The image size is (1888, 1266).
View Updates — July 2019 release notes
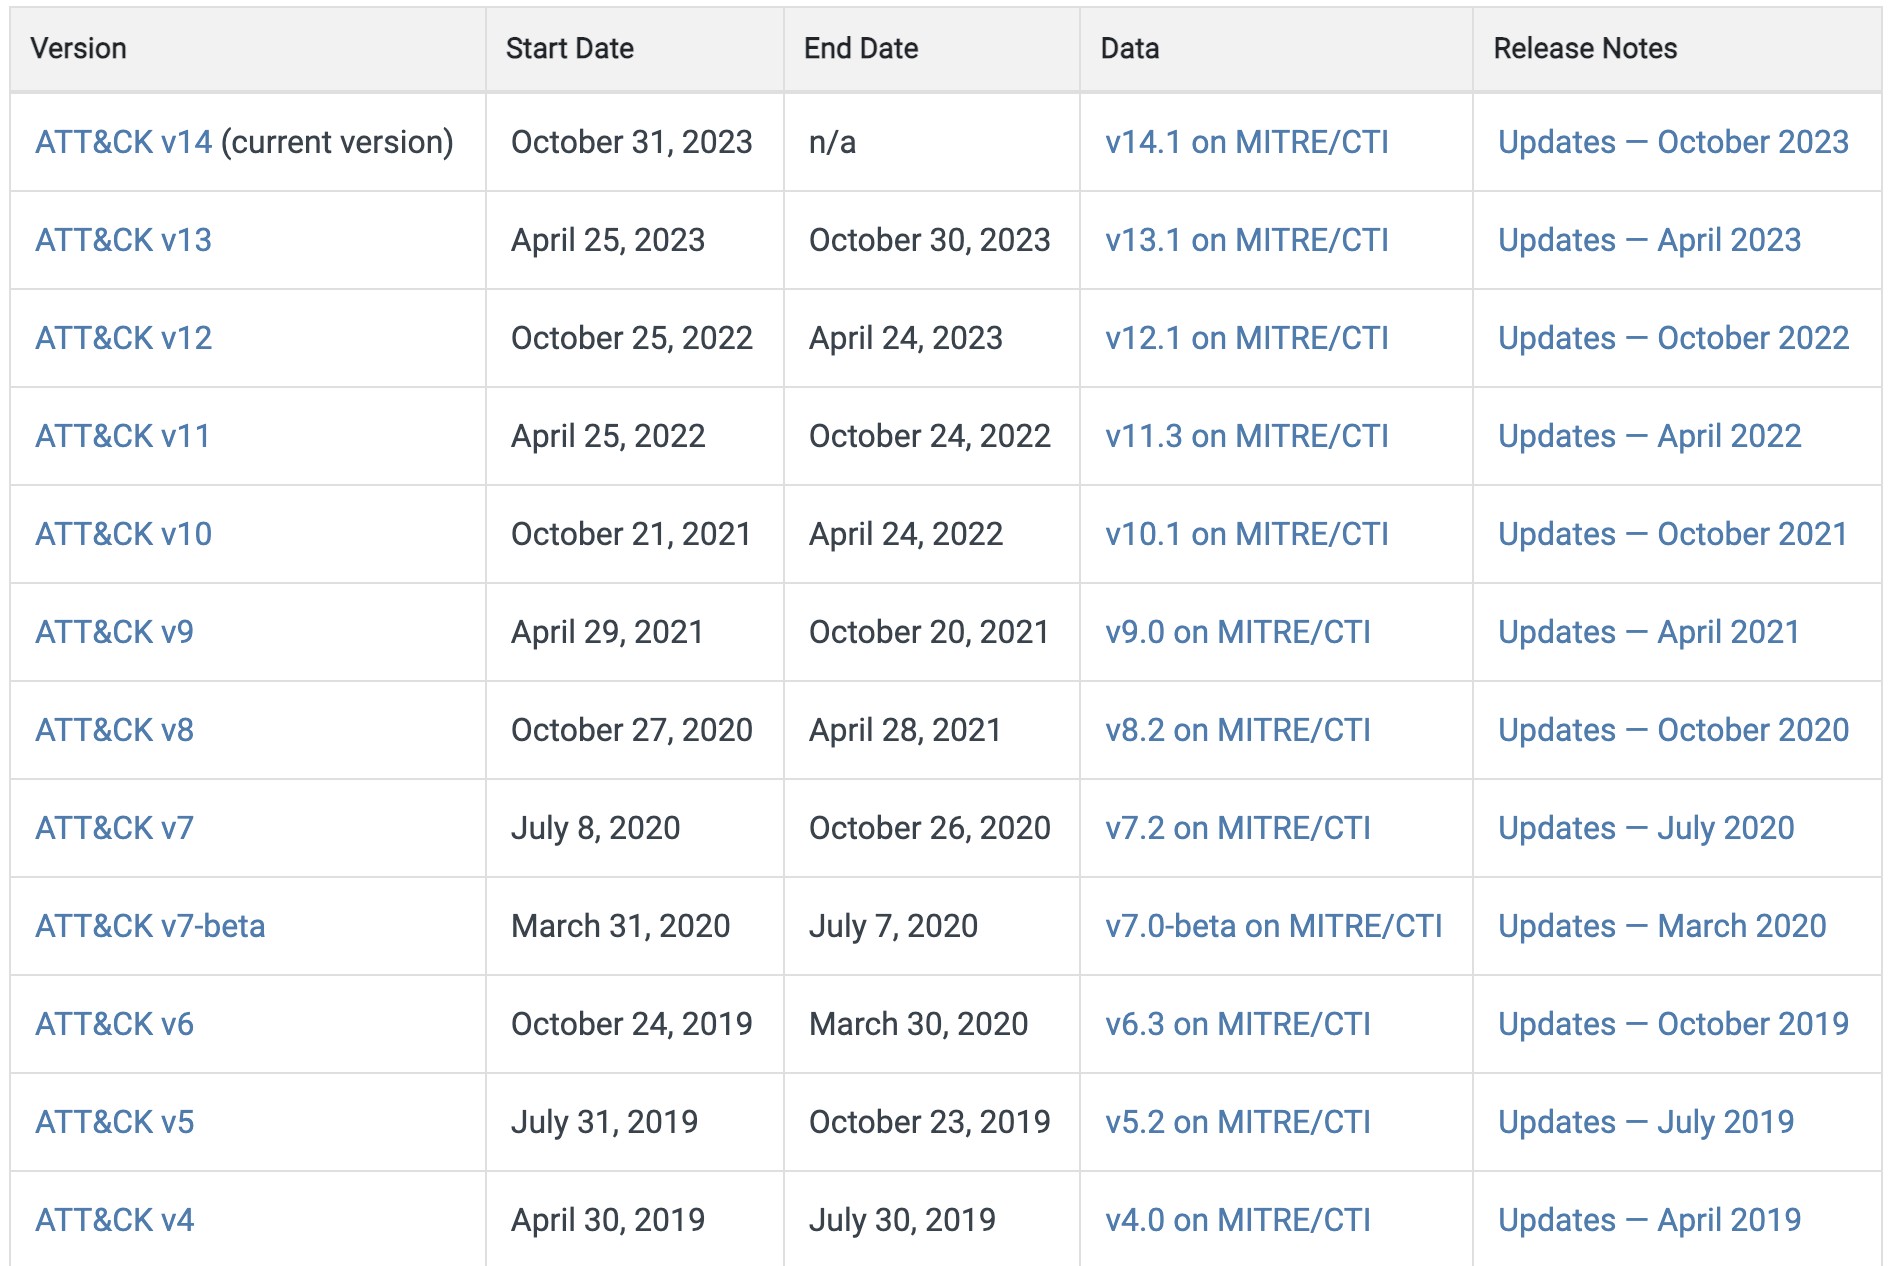[1647, 1122]
